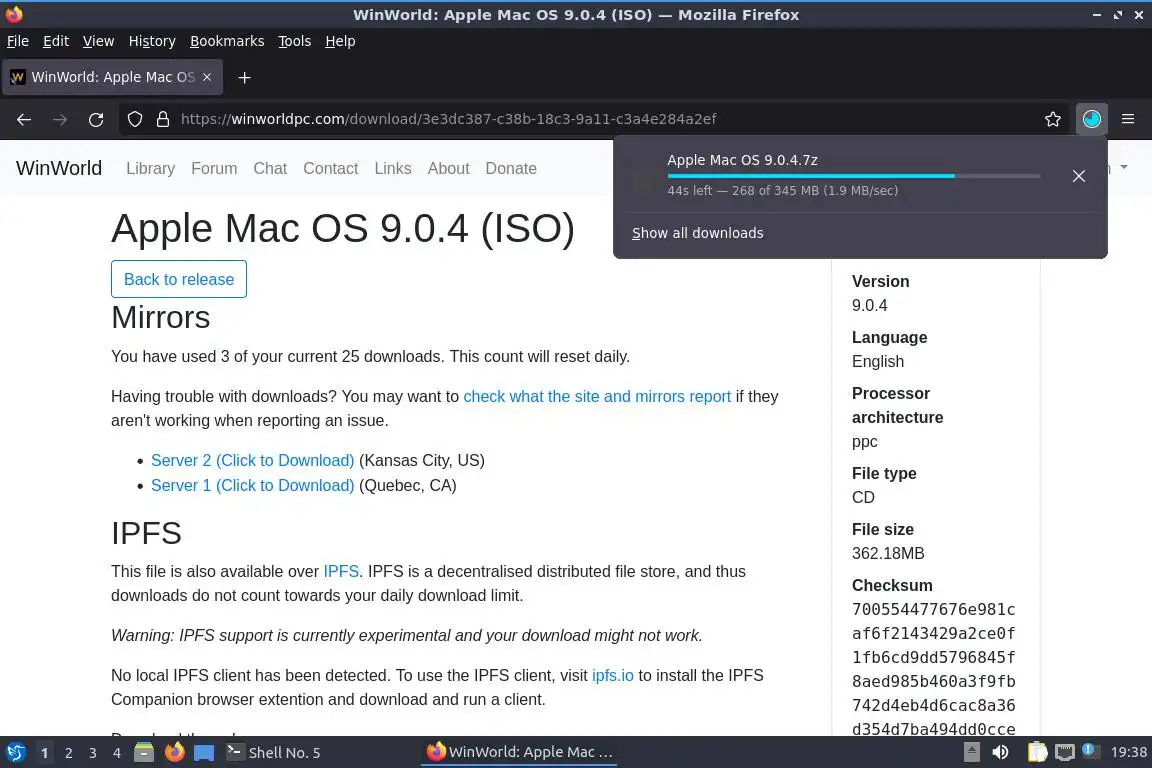Viewport: 1152px width, 768px height.
Task: Click the WinWorld Firefox taskbar button
Action: (519, 753)
